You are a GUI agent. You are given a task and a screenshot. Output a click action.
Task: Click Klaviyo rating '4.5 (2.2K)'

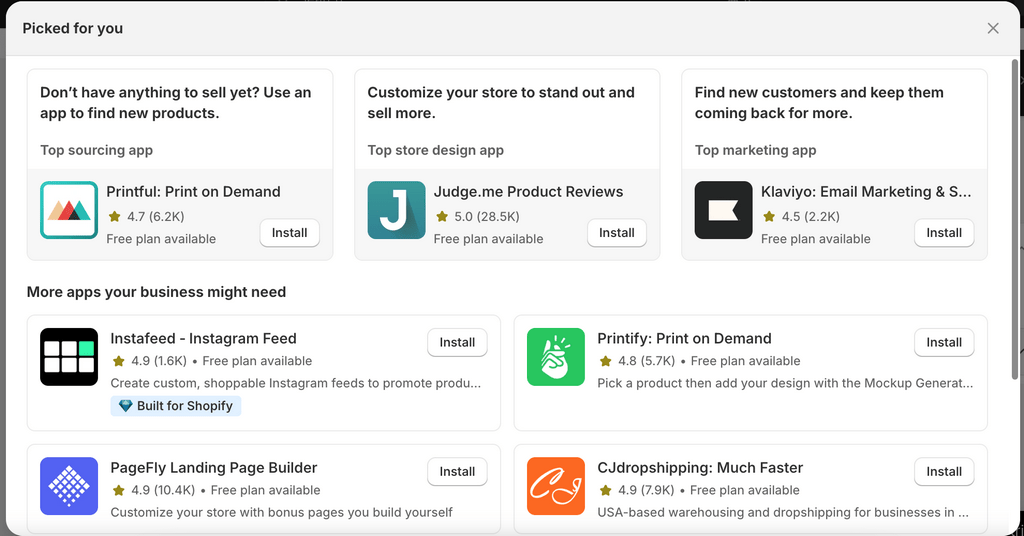click(810, 217)
